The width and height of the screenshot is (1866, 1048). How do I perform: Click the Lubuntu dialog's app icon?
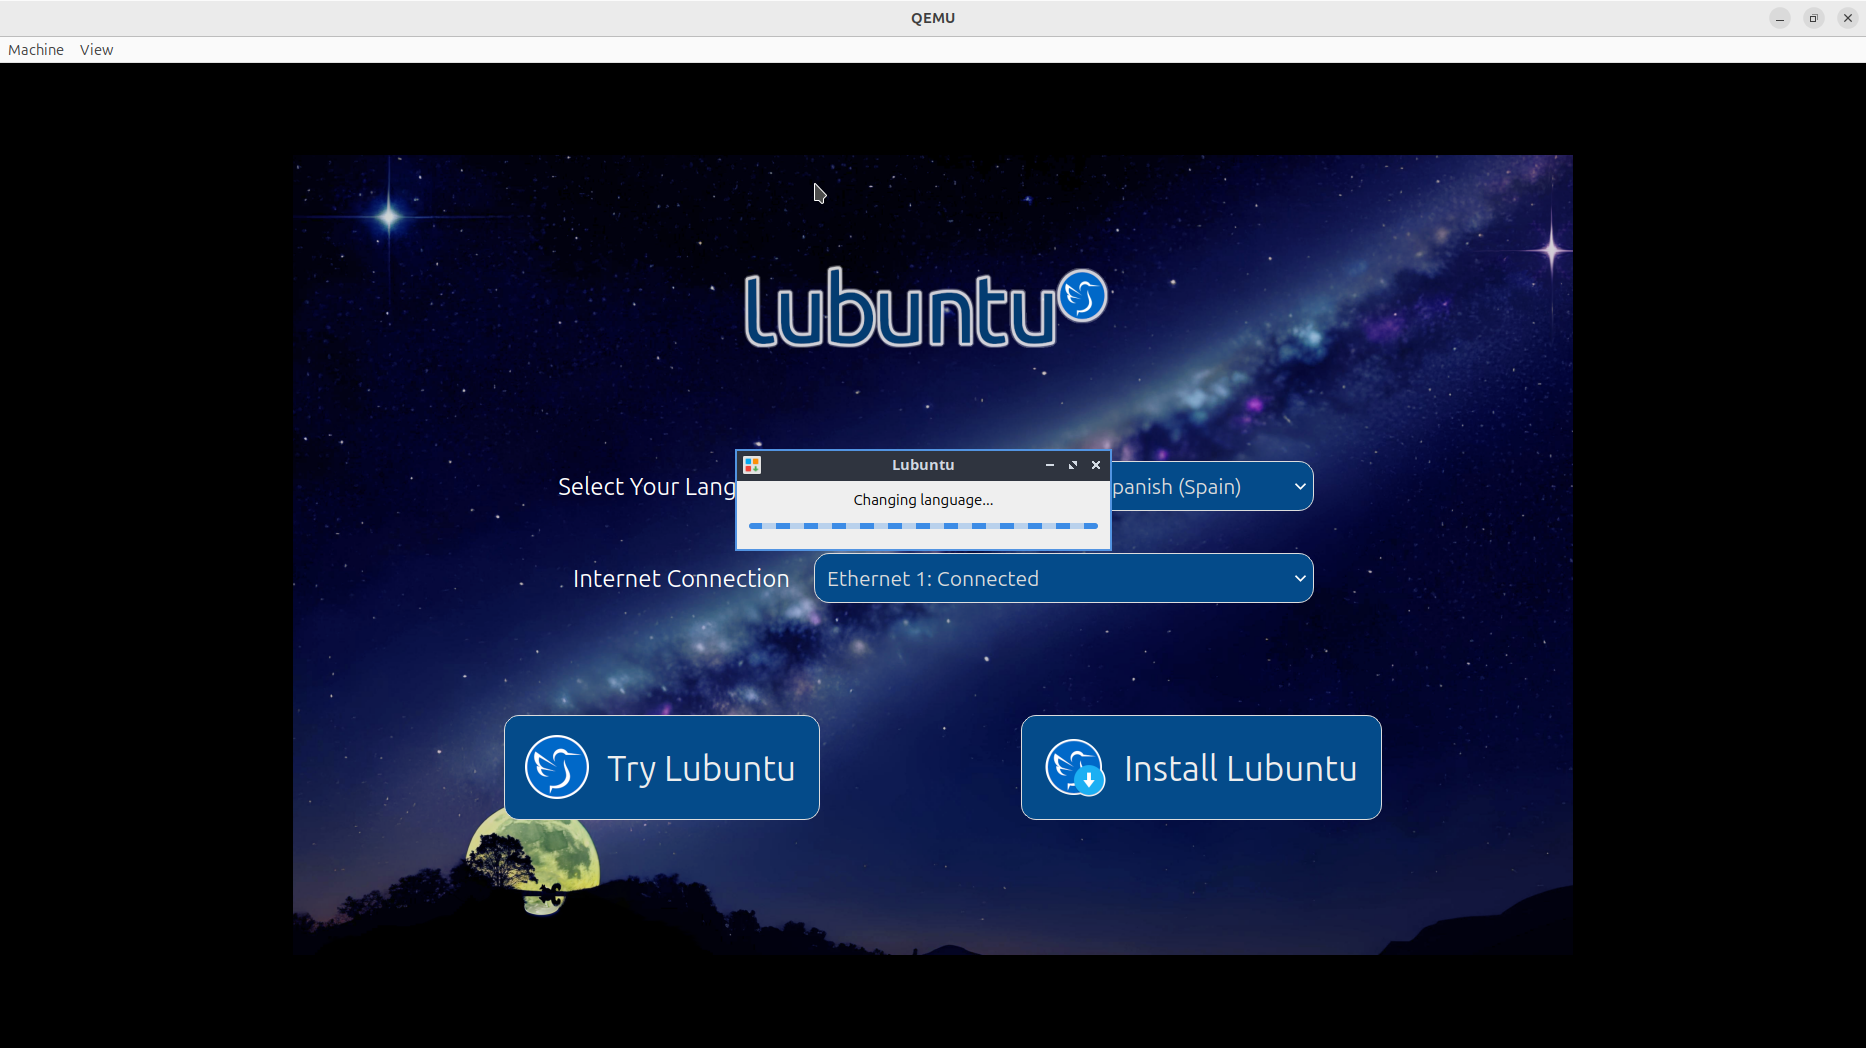click(x=752, y=465)
